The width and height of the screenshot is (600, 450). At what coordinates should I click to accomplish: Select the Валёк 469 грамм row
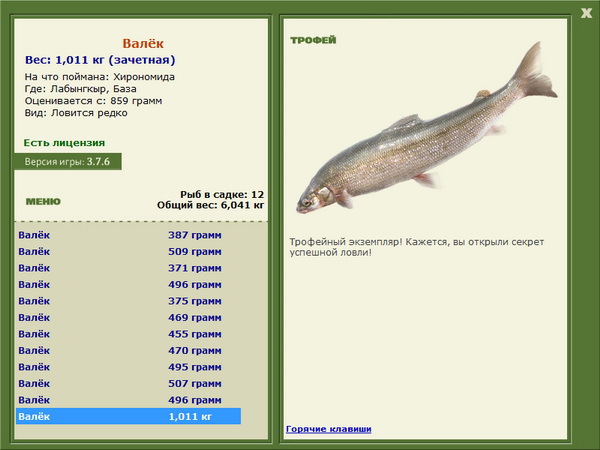click(129, 317)
